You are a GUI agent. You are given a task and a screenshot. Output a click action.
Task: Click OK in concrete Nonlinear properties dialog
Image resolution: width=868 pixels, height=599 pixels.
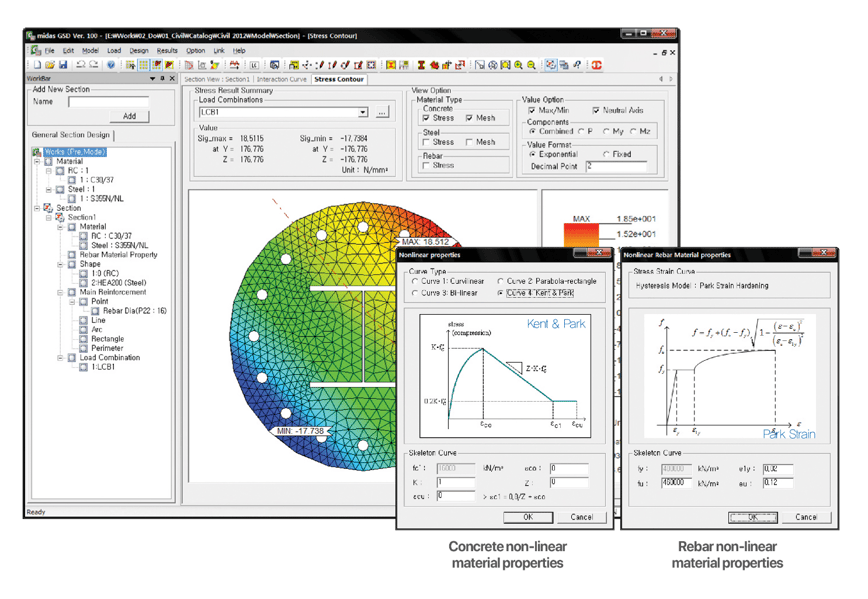[x=527, y=517]
